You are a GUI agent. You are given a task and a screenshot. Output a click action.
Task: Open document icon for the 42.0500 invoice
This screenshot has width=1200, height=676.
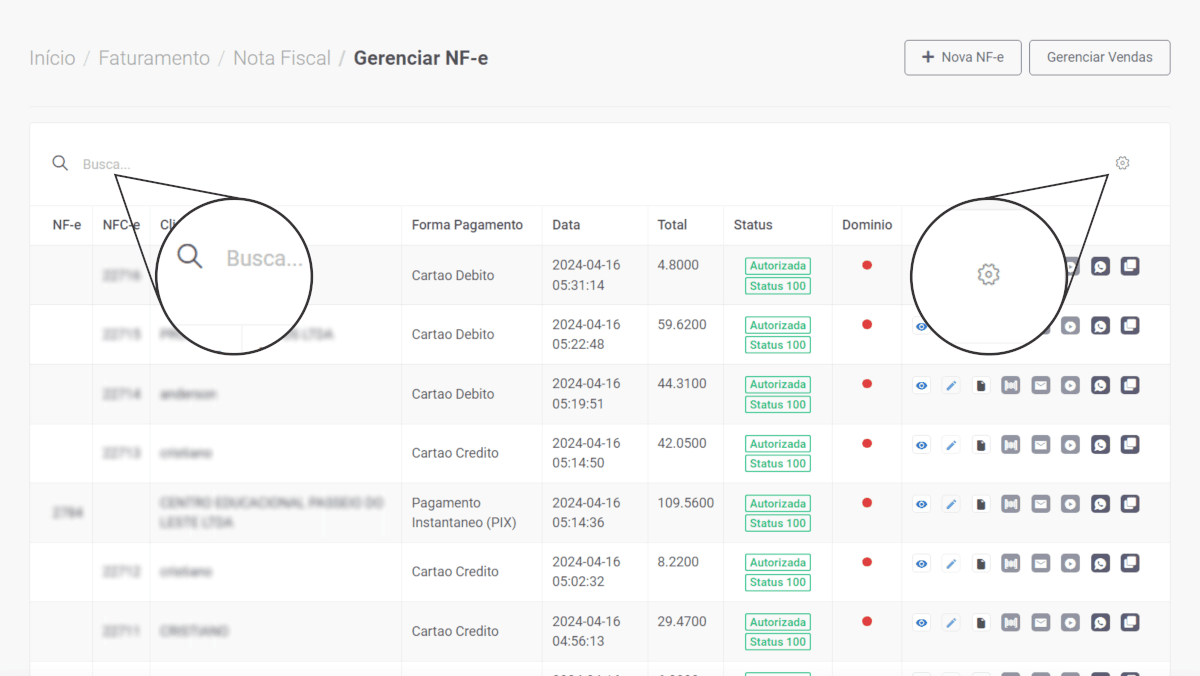(981, 445)
